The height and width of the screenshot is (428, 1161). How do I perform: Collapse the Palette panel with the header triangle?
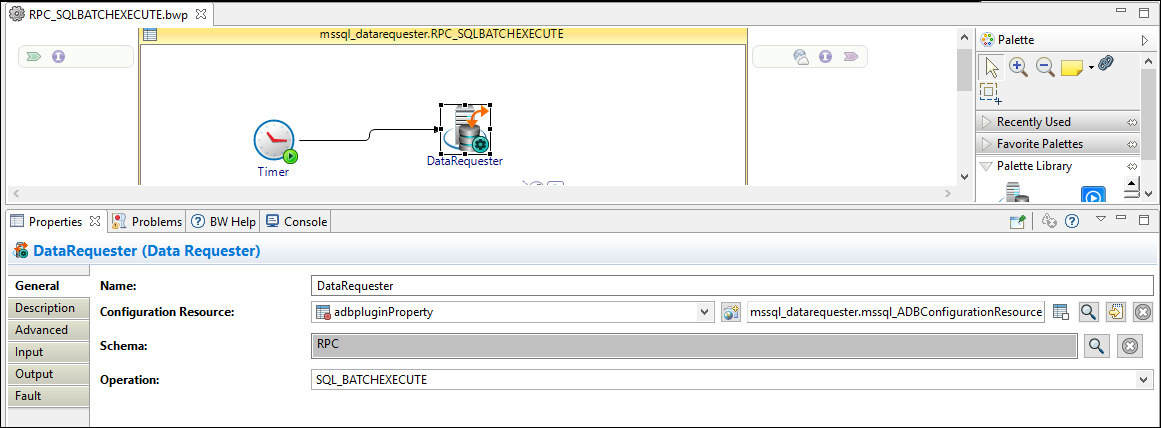click(1145, 40)
